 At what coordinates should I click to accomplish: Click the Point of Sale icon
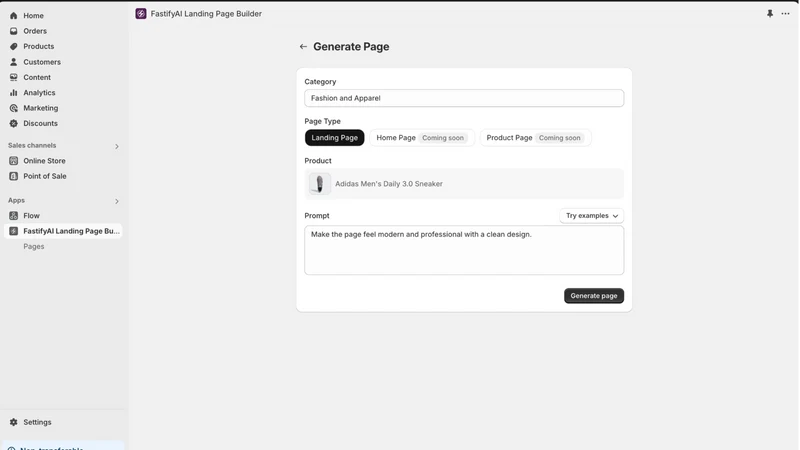coord(14,176)
